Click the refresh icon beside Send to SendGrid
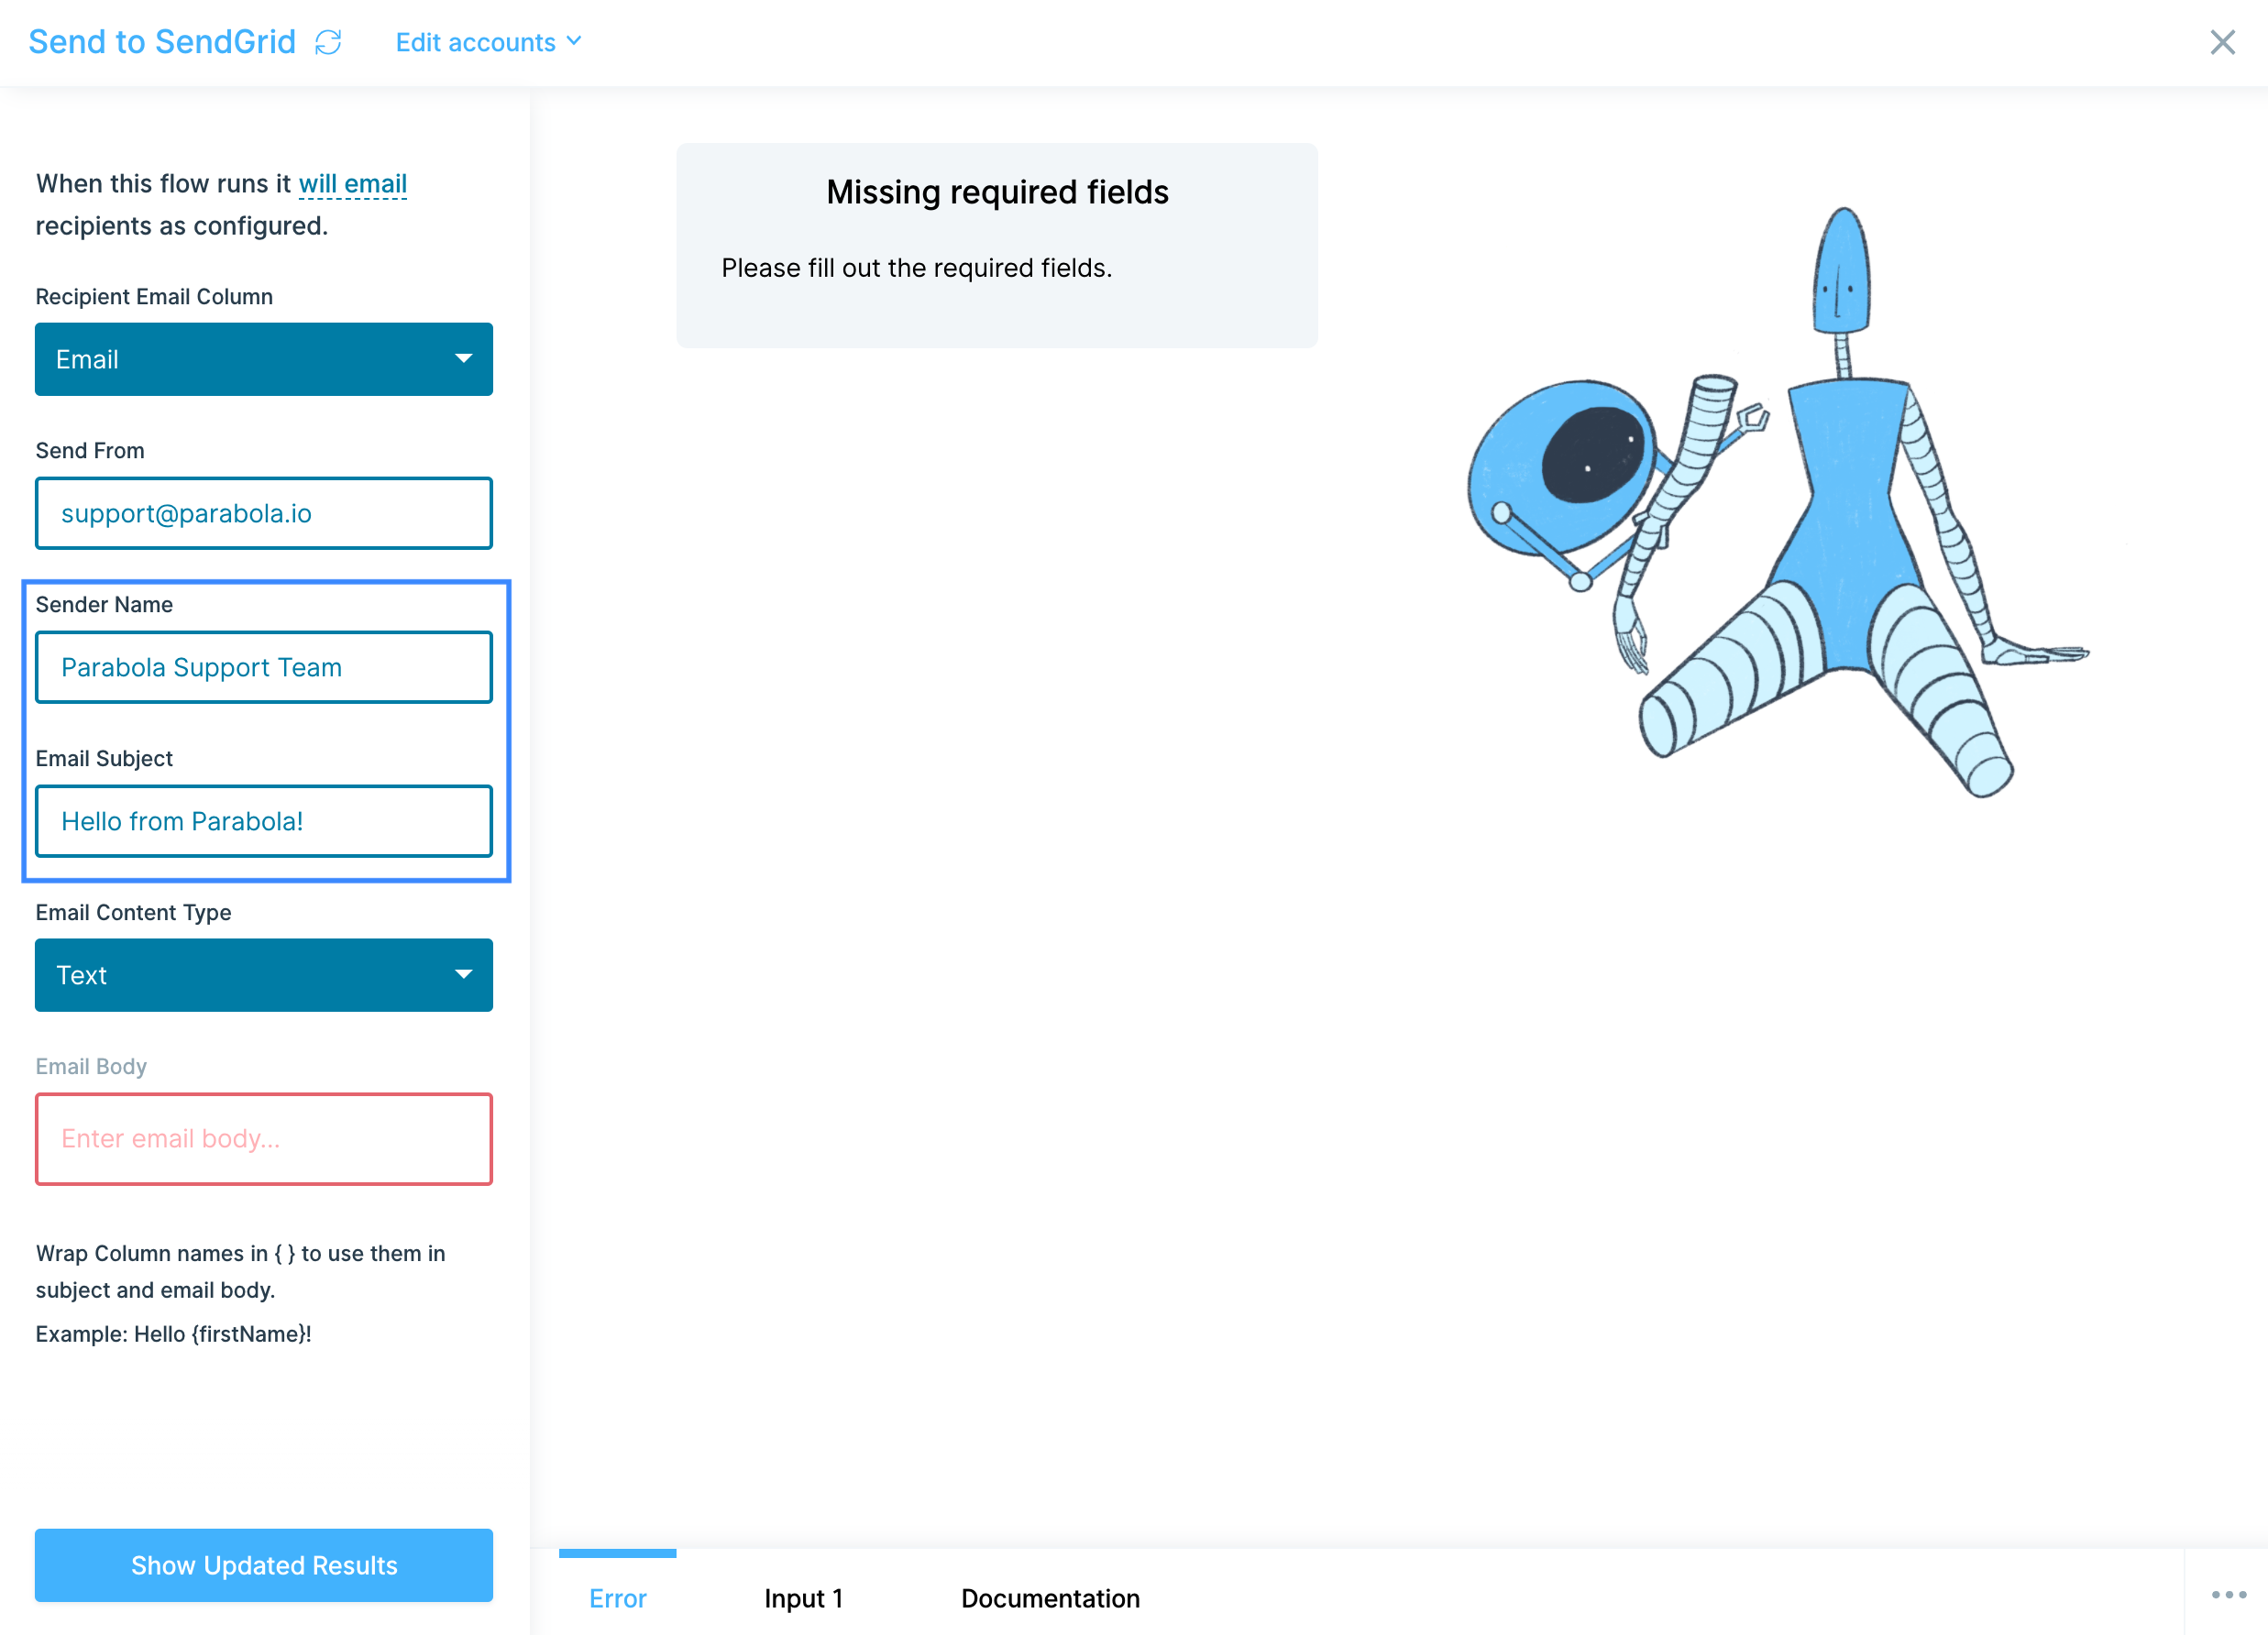The image size is (2268, 1635). (x=328, y=42)
